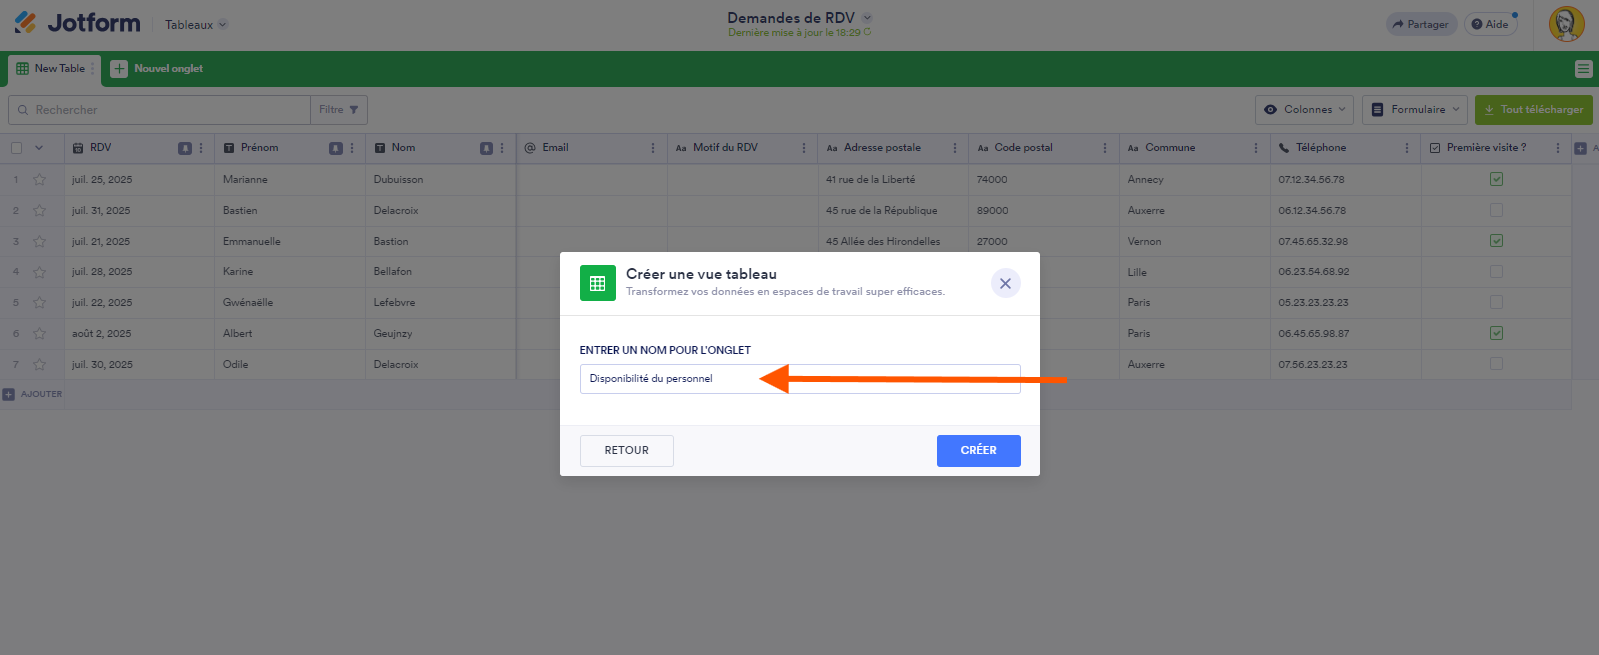Click the blue CRÉER button

tap(978, 451)
